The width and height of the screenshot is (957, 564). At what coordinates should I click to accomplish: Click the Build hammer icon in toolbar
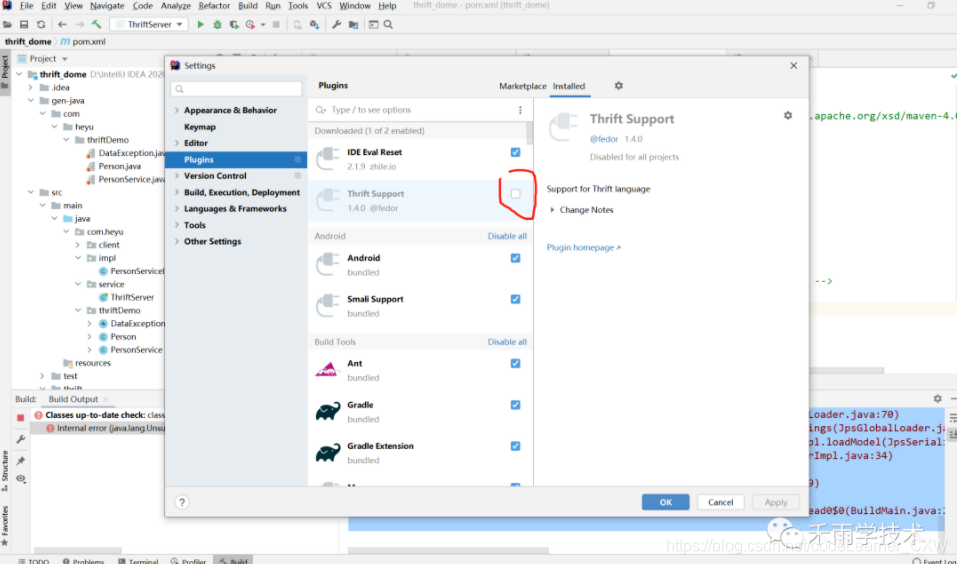pos(96,24)
